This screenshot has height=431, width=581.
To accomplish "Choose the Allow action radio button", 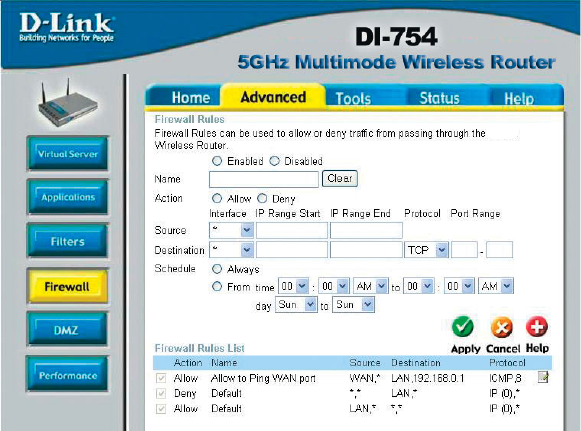I will [x=217, y=198].
